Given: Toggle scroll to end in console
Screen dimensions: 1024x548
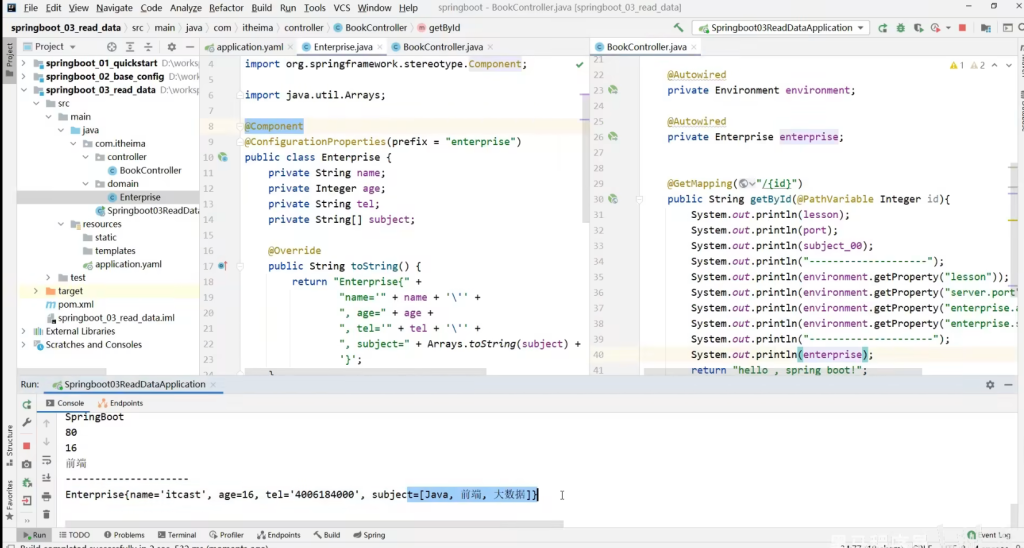Looking at the screenshot, I should [x=46, y=479].
